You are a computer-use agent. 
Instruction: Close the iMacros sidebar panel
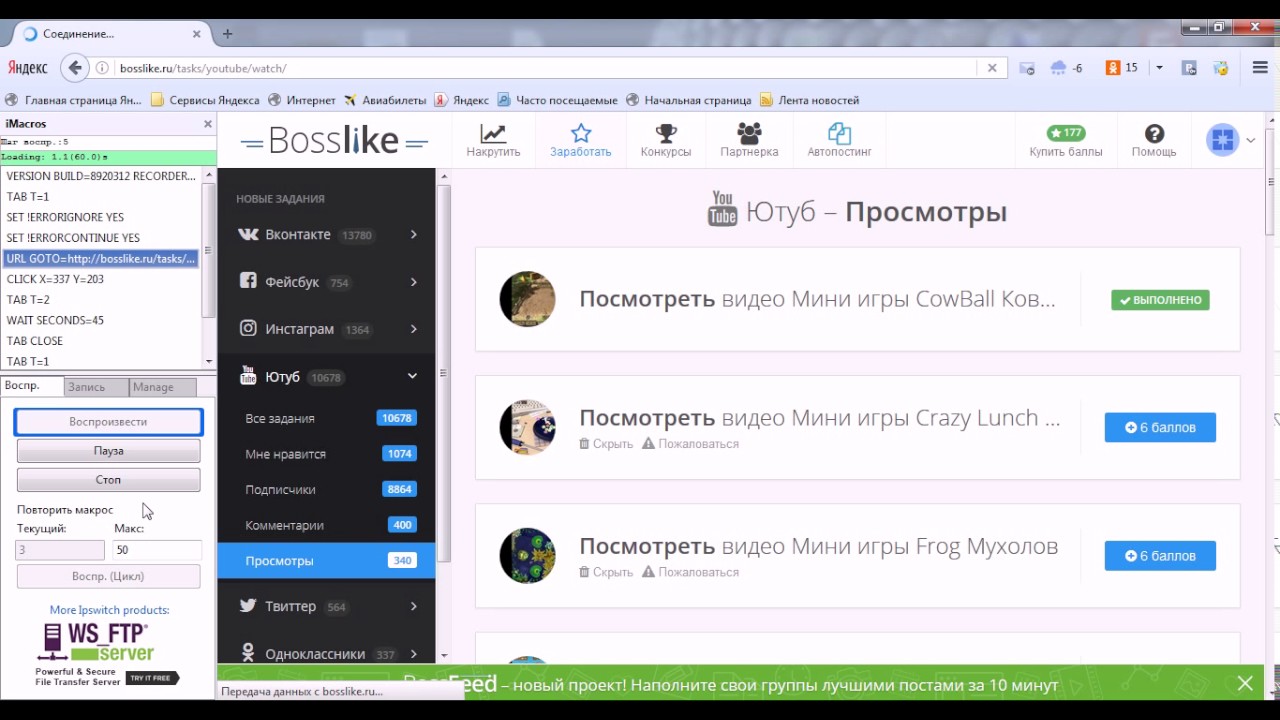tap(208, 124)
